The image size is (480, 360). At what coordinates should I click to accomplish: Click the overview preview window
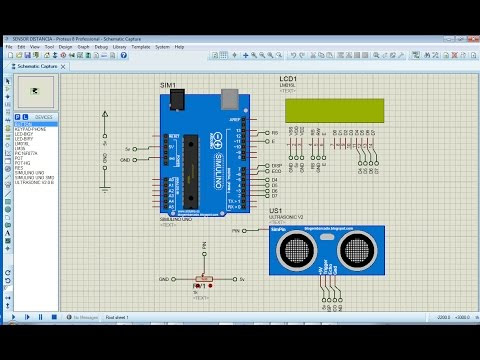coord(36,92)
